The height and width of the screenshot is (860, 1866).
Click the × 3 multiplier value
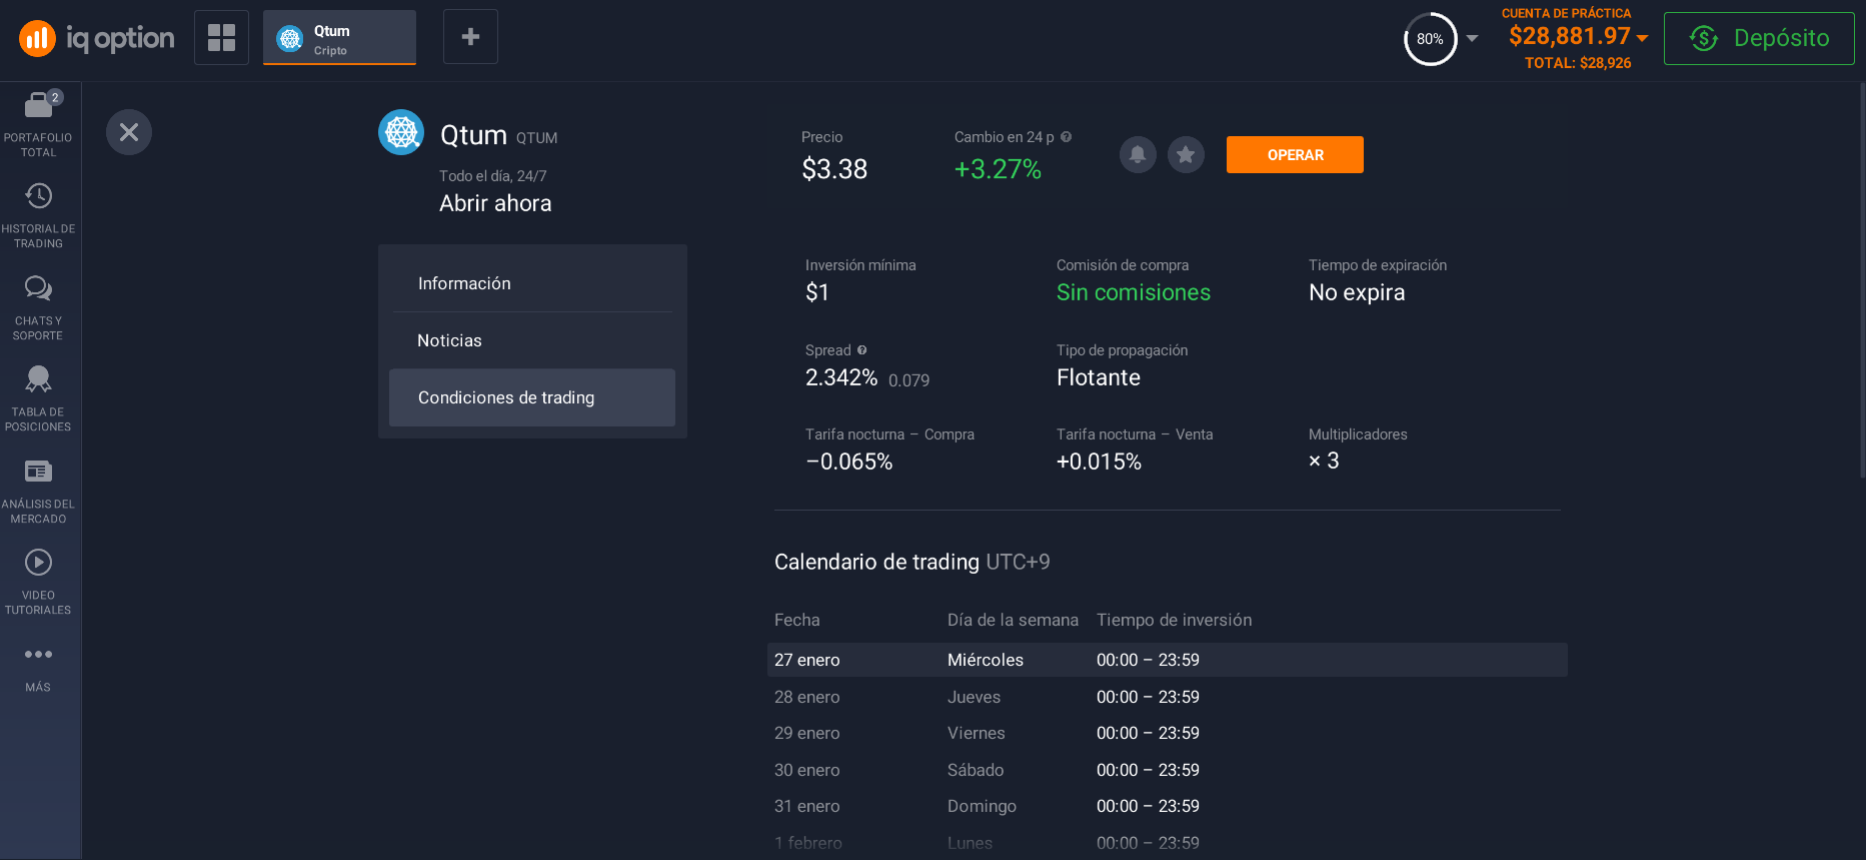point(1323,461)
